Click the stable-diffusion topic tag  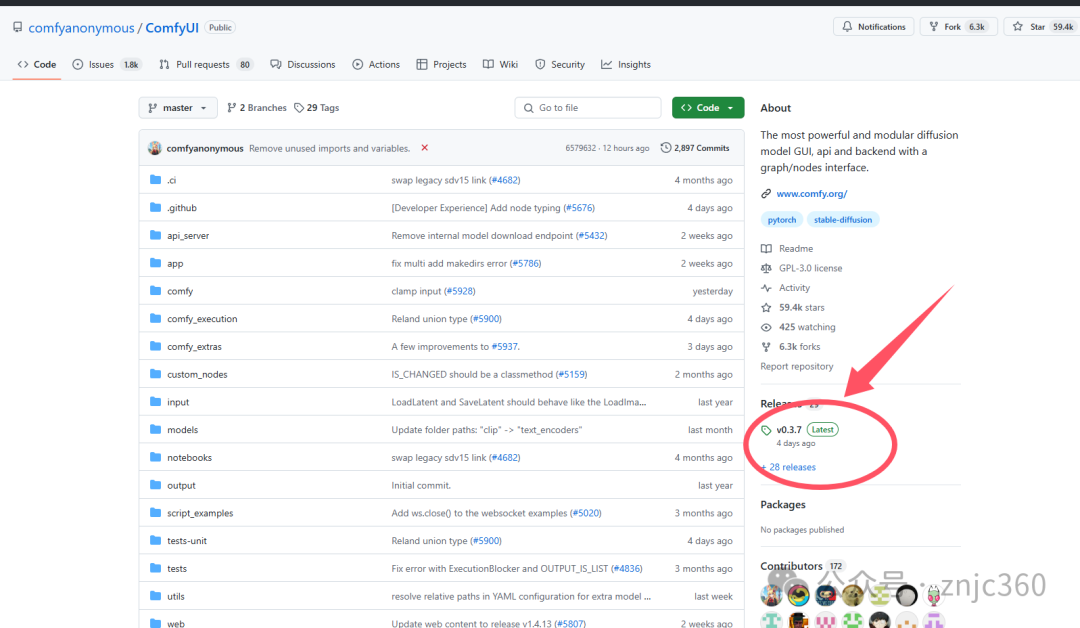842,220
